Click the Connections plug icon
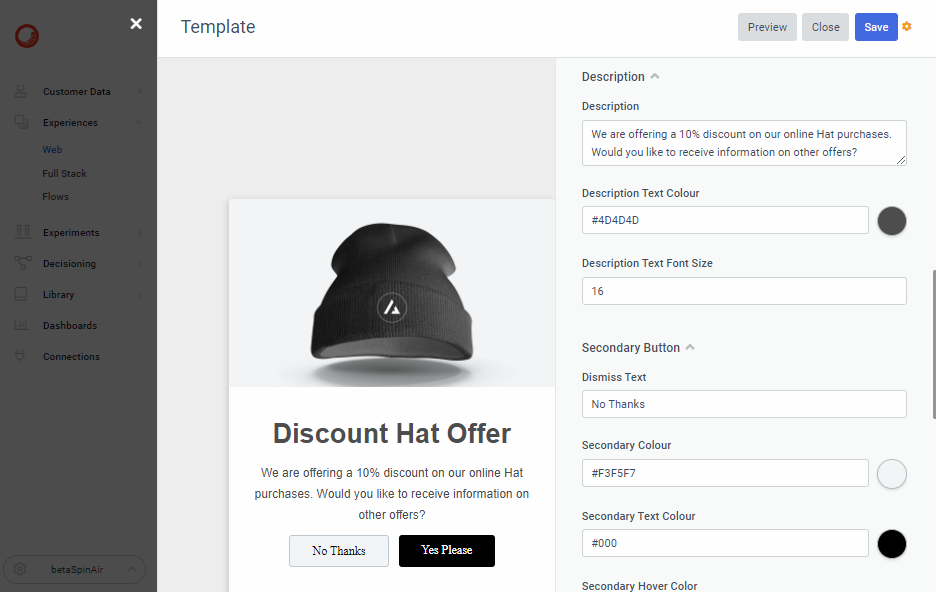The image size is (936, 592). (x=21, y=357)
